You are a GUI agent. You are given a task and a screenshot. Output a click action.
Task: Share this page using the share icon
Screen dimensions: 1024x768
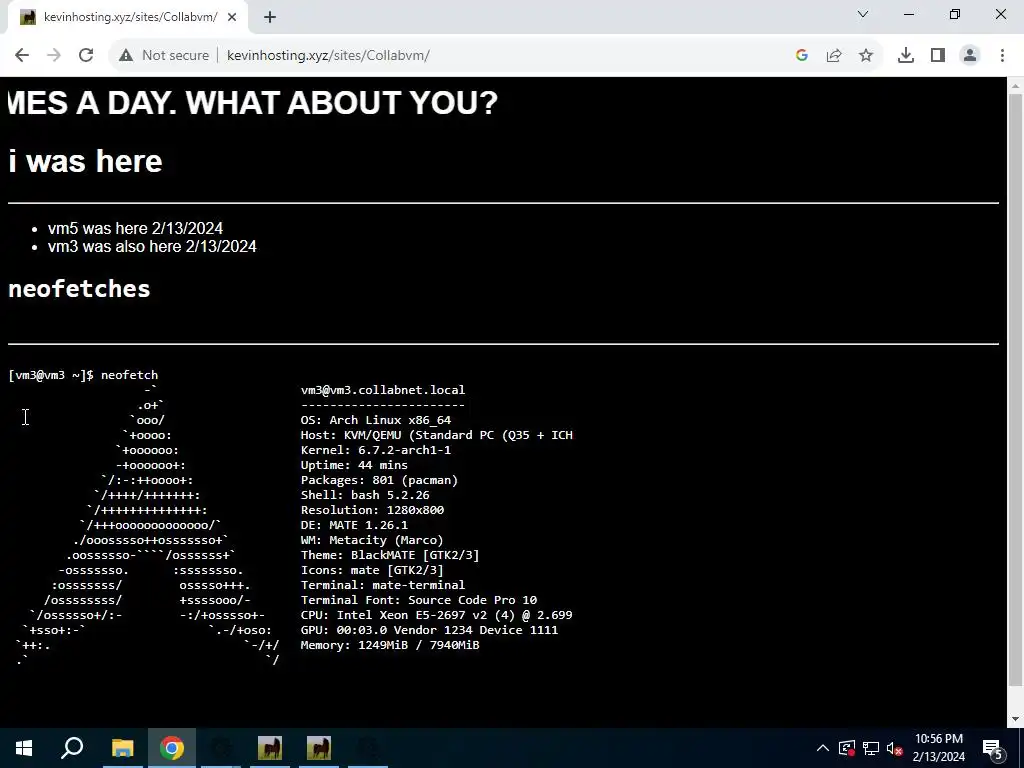(834, 56)
